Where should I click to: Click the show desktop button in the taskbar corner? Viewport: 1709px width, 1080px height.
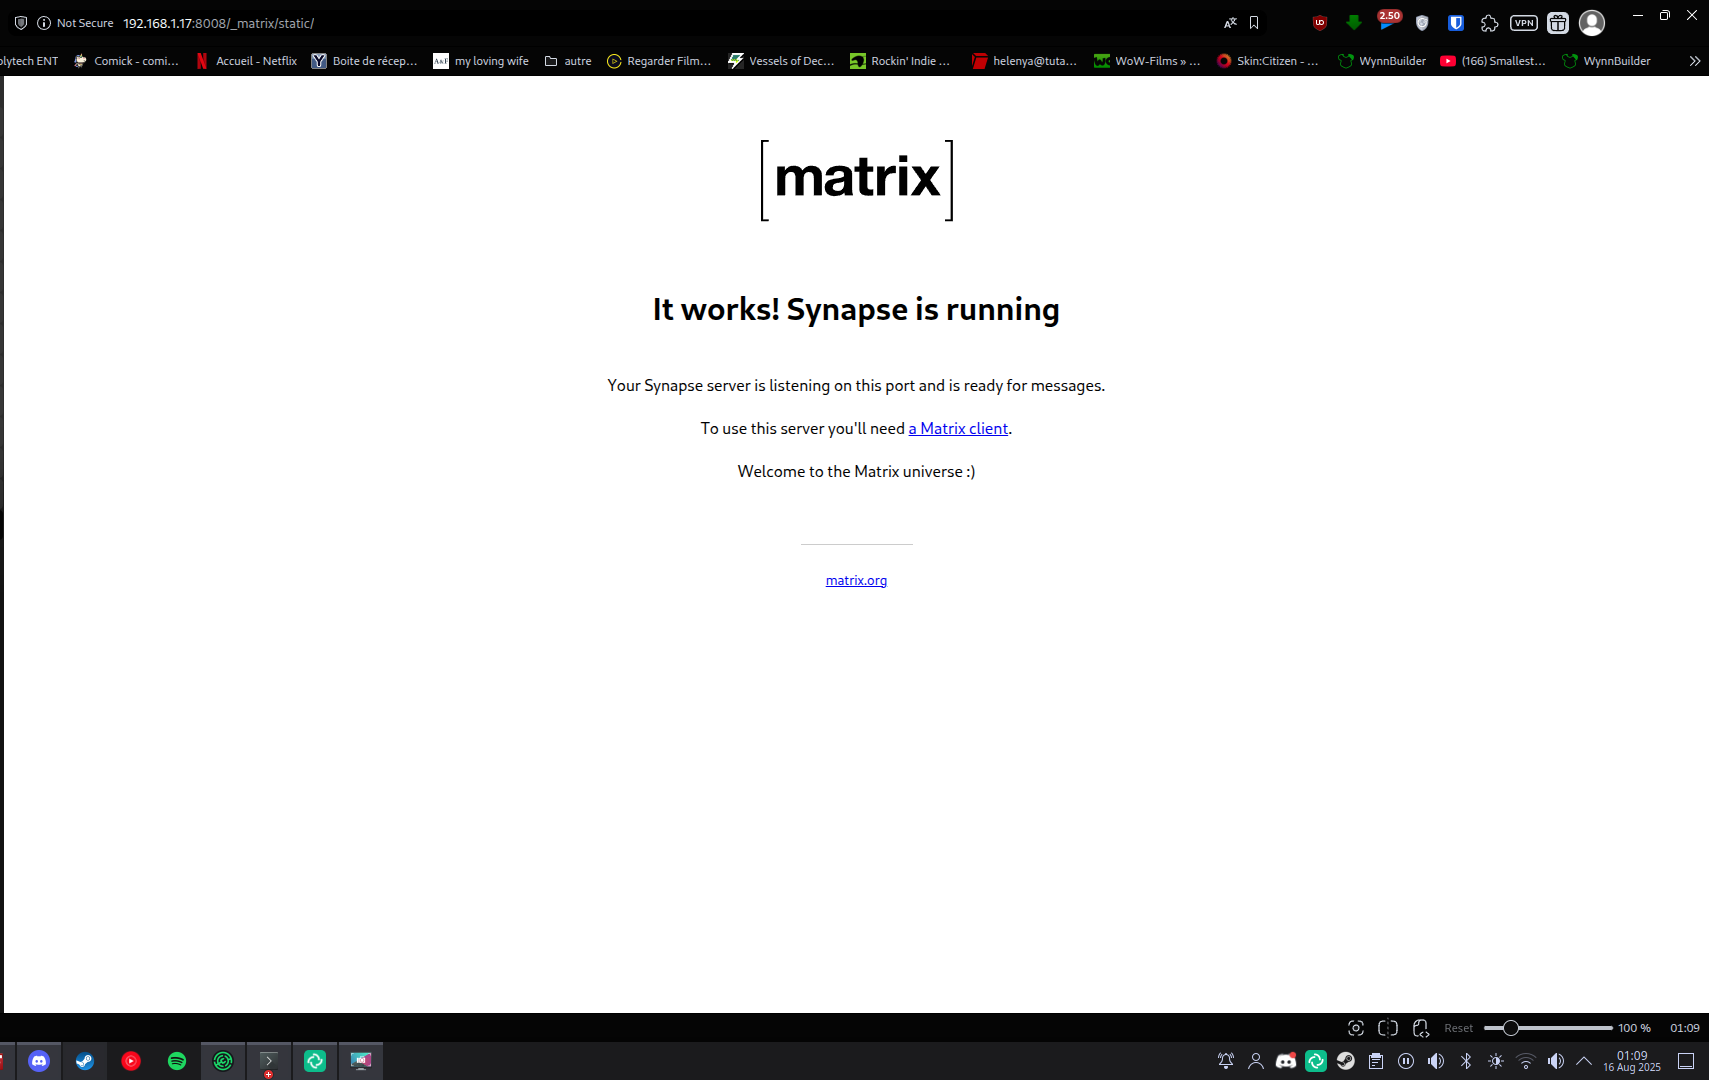coord(1686,1061)
